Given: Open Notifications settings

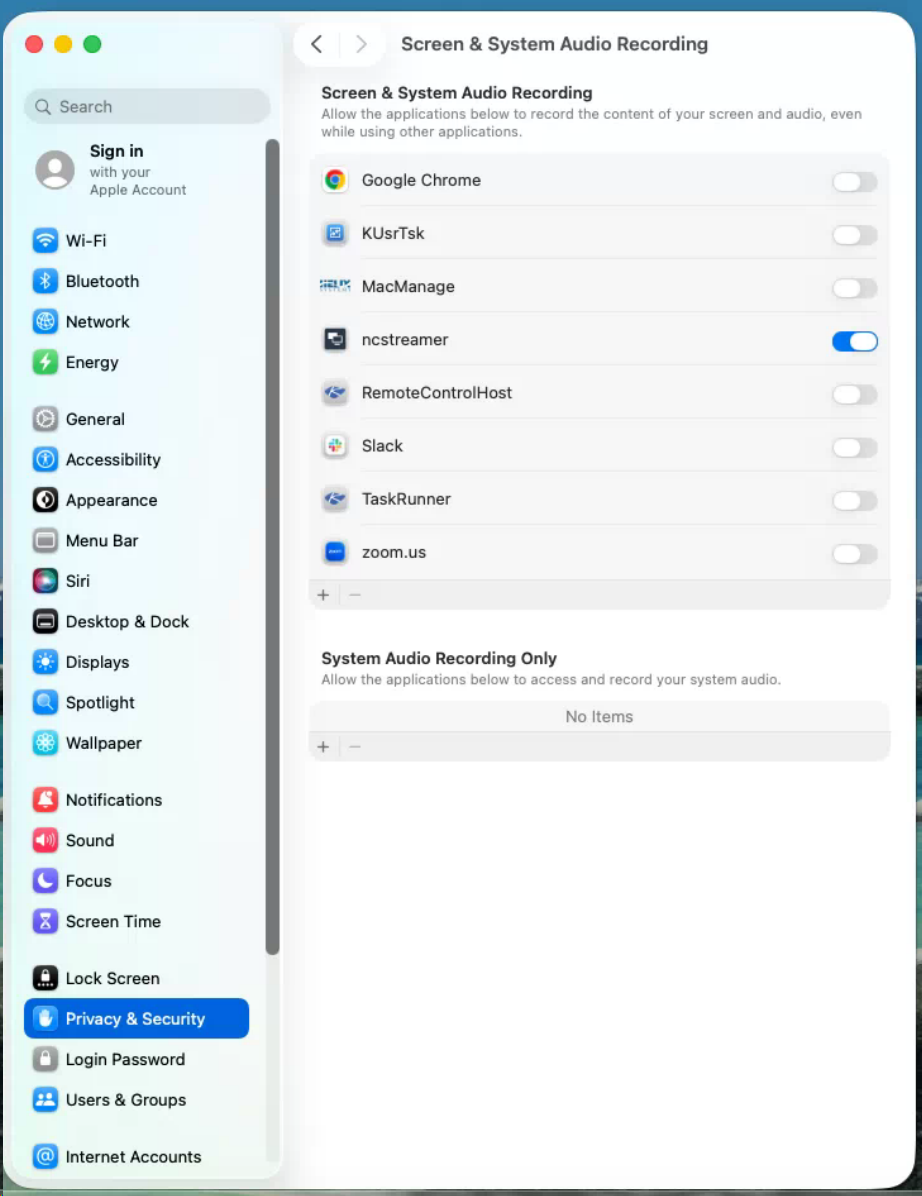Looking at the screenshot, I should 137,799.
